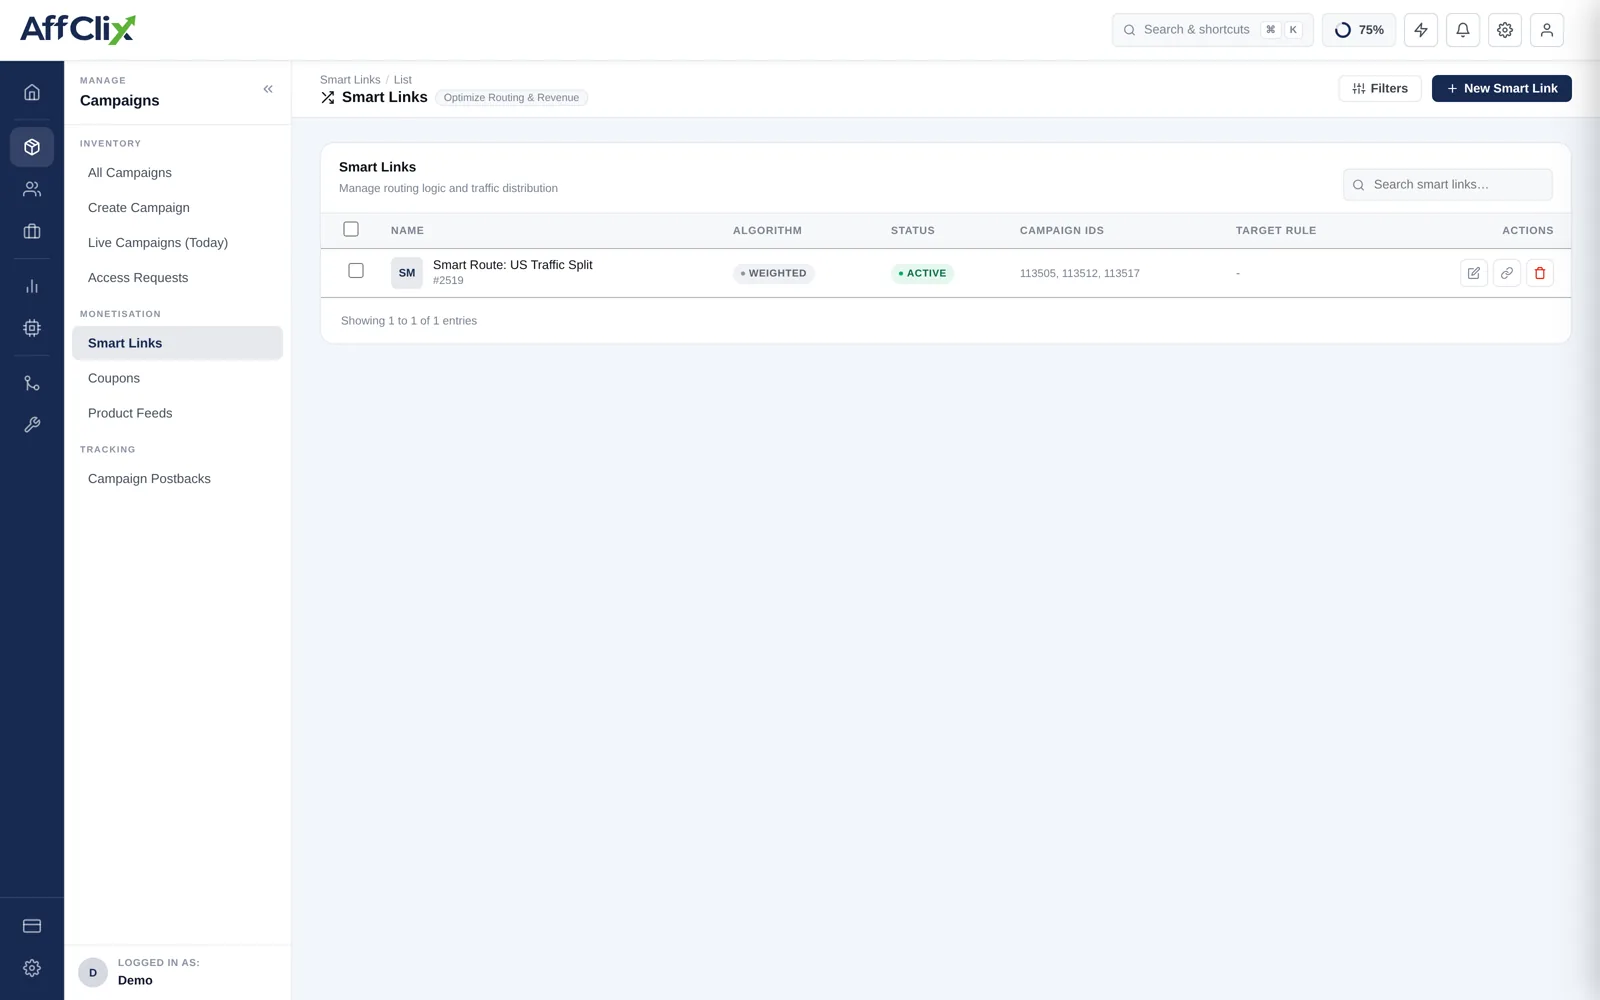
Task: Check the Smart Route: US Traffic Split row
Action: 356,271
